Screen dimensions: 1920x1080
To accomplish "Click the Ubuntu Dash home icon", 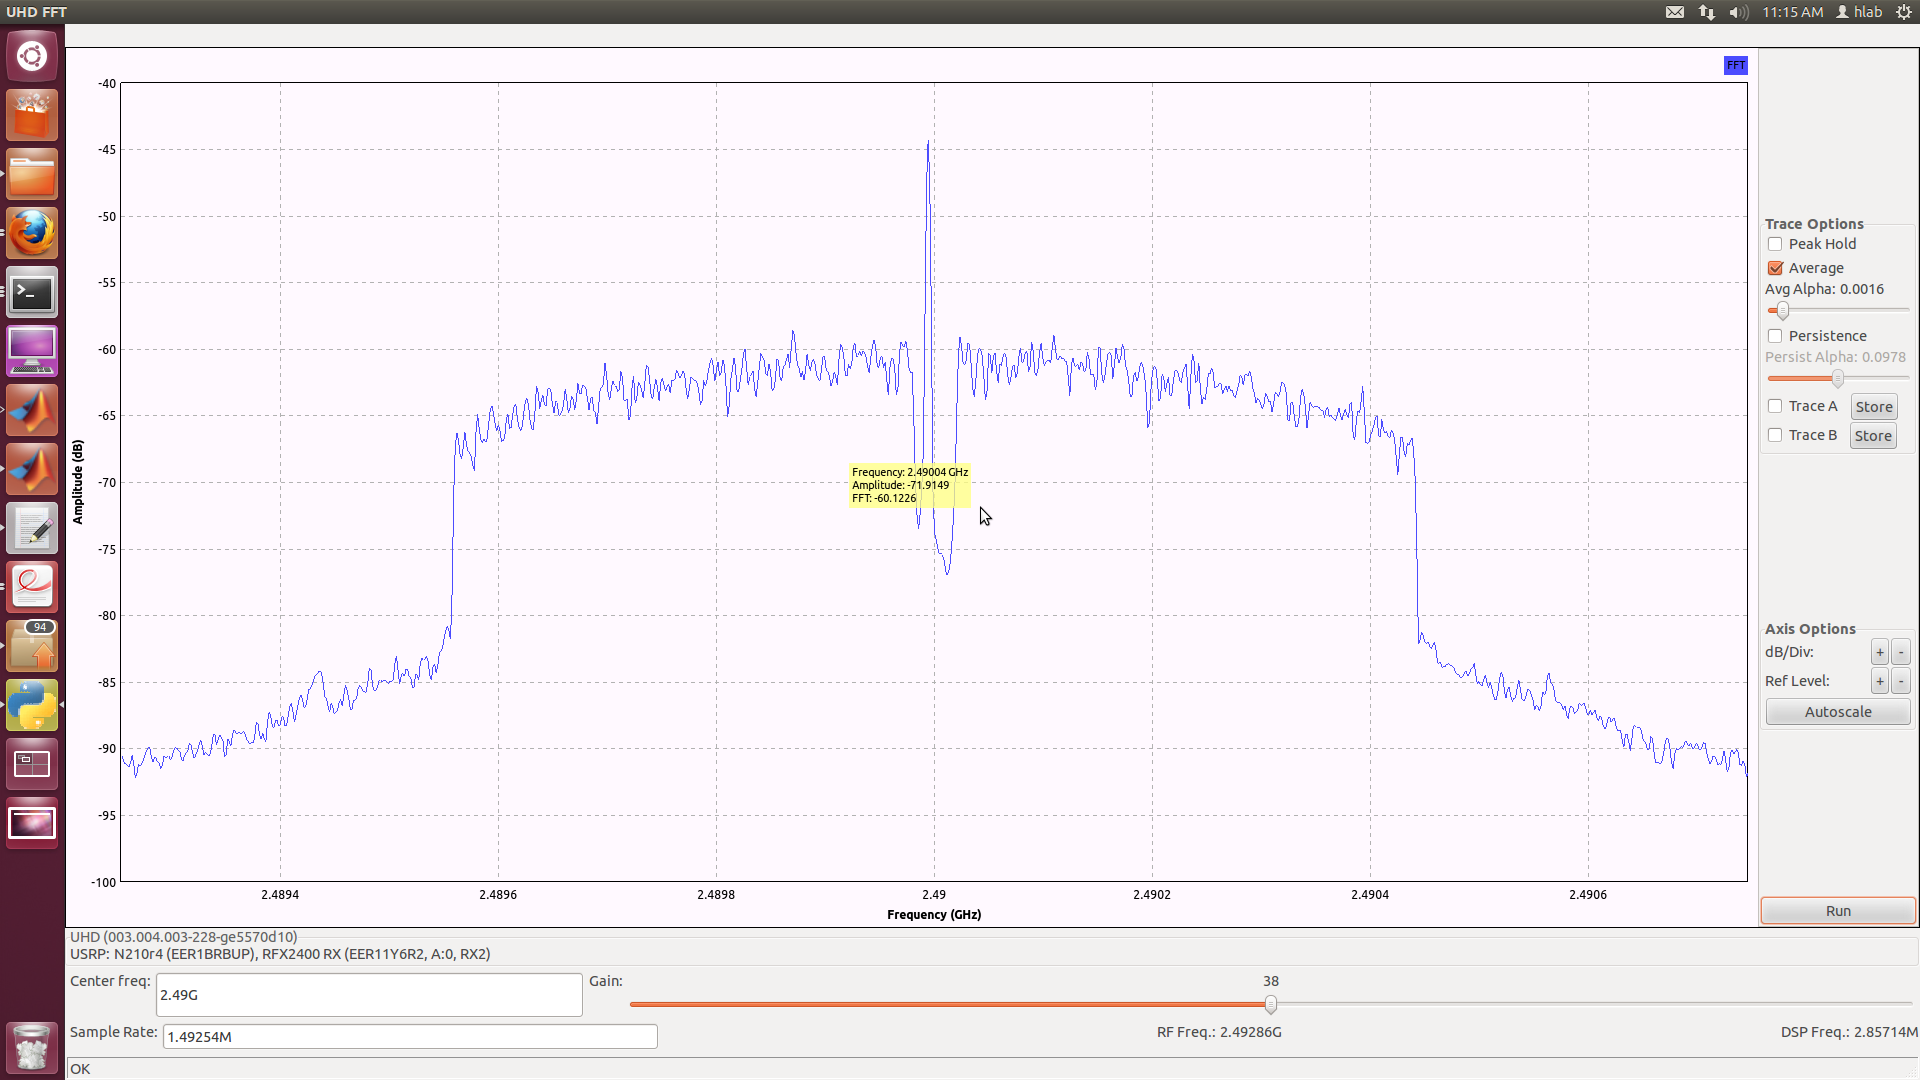I will point(32,56).
